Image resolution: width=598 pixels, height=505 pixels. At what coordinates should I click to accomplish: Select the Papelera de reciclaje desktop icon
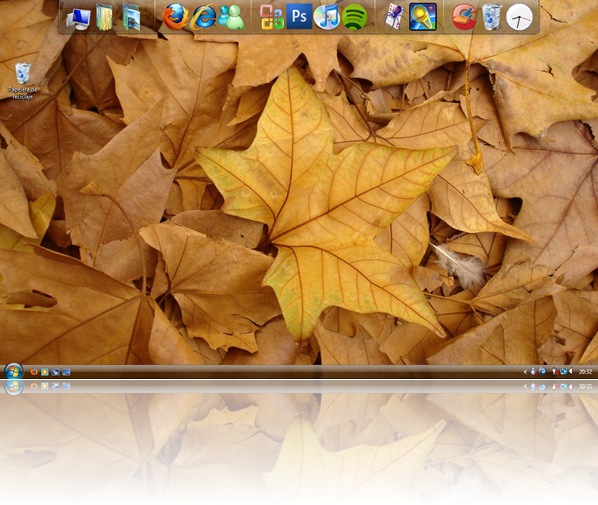point(23,81)
